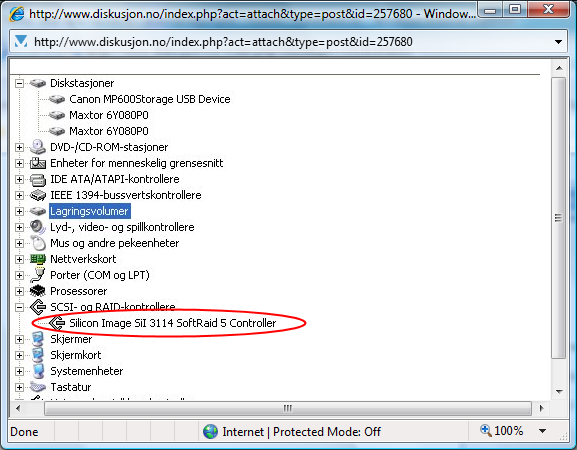Viewport: 577px width, 450px height.
Task: Click the Mus og andre pekeenheter mouse icon
Action: click(x=38, y=243)
